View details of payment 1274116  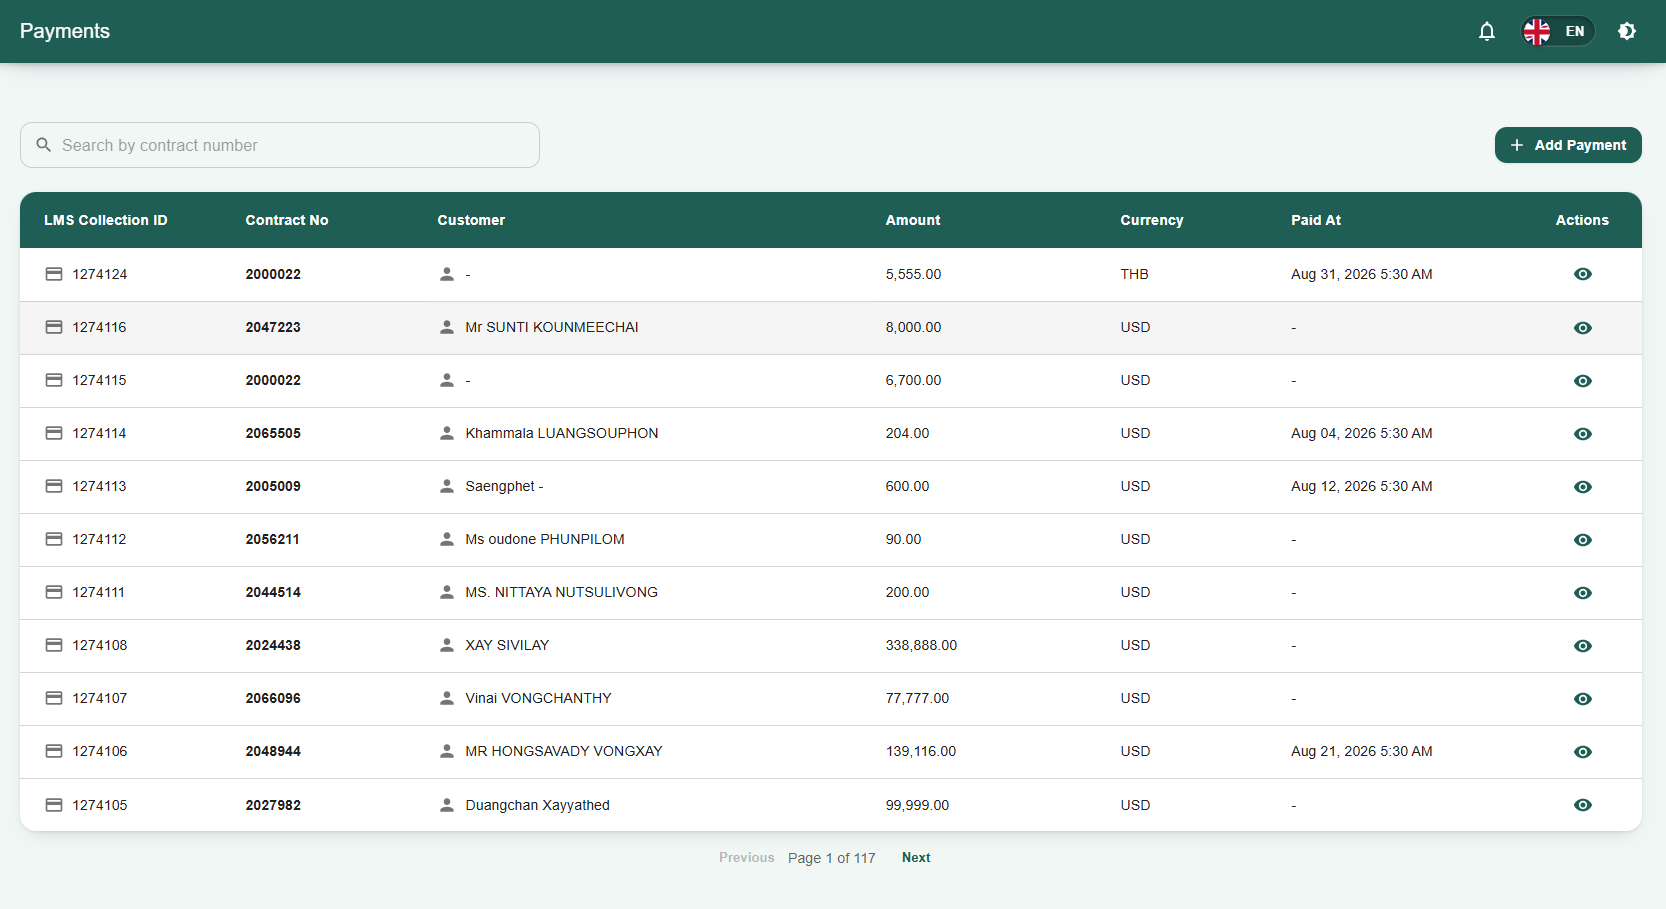pyautogui.click(x=1582, y=328)
